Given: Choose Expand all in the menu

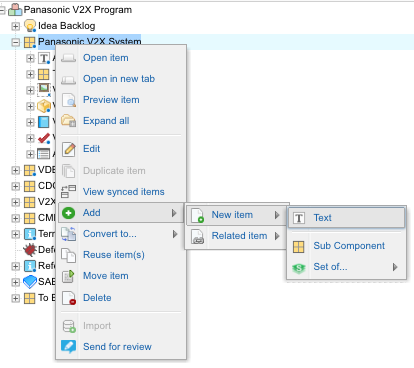Looking at the screenshot, I should pyautogui.click(x=121, y=121).
